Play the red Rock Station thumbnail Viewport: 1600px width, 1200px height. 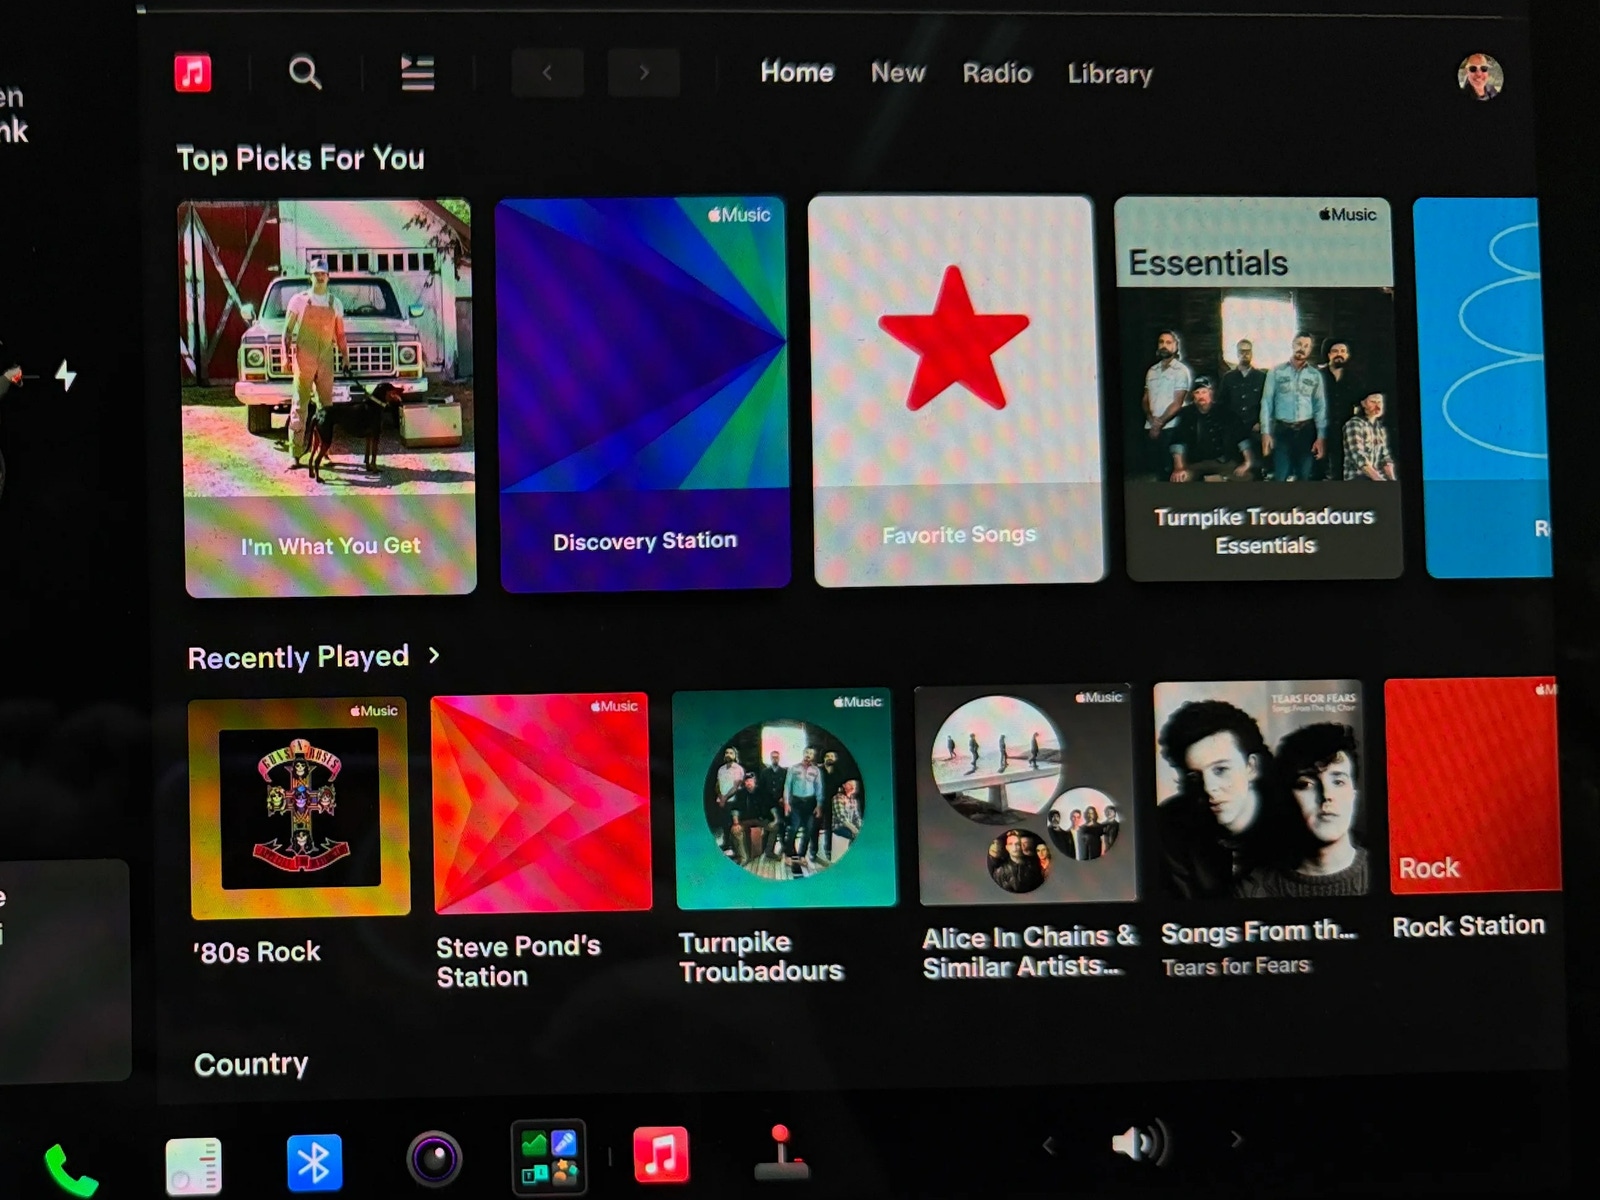pyautogui.click(x=1472, y=785)
